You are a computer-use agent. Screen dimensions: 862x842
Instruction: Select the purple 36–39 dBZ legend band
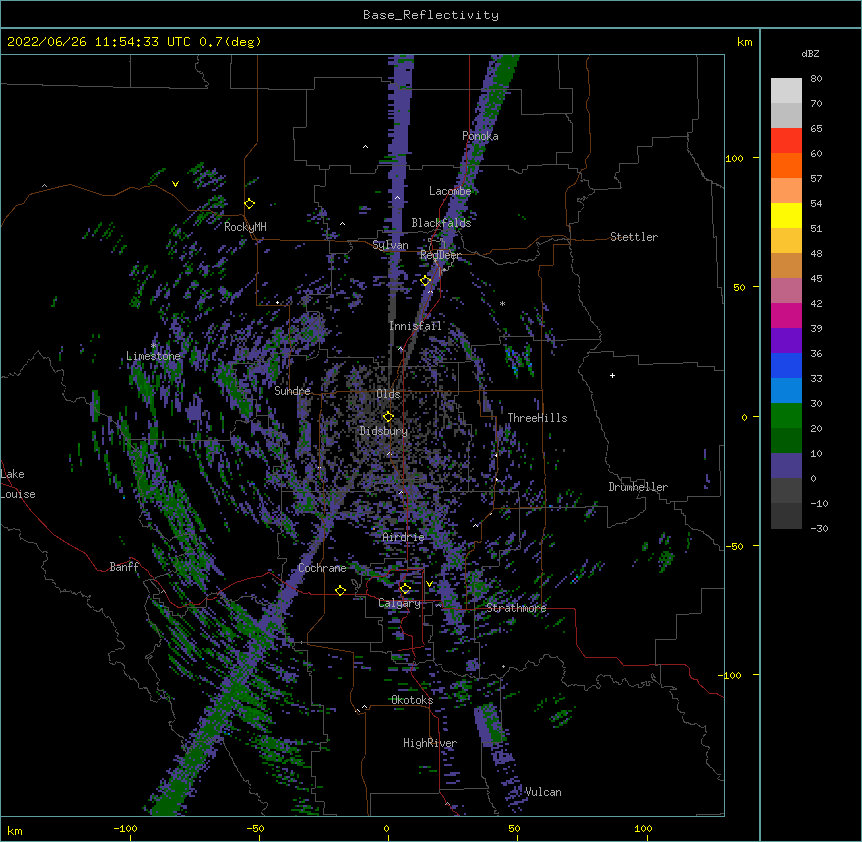point(786,341)
